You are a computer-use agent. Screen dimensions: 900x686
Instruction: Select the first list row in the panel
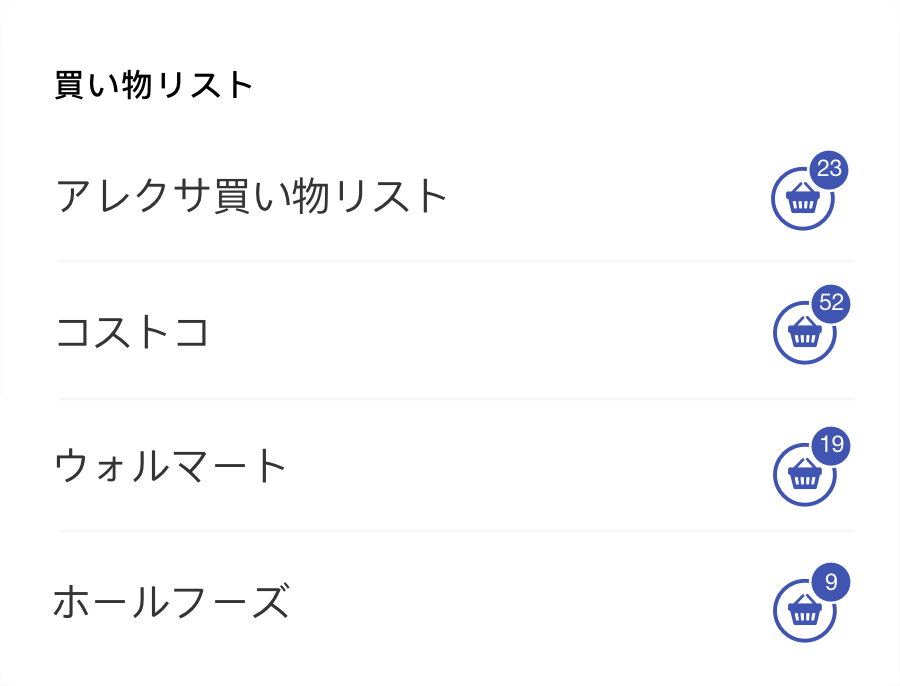click(450, 193)
